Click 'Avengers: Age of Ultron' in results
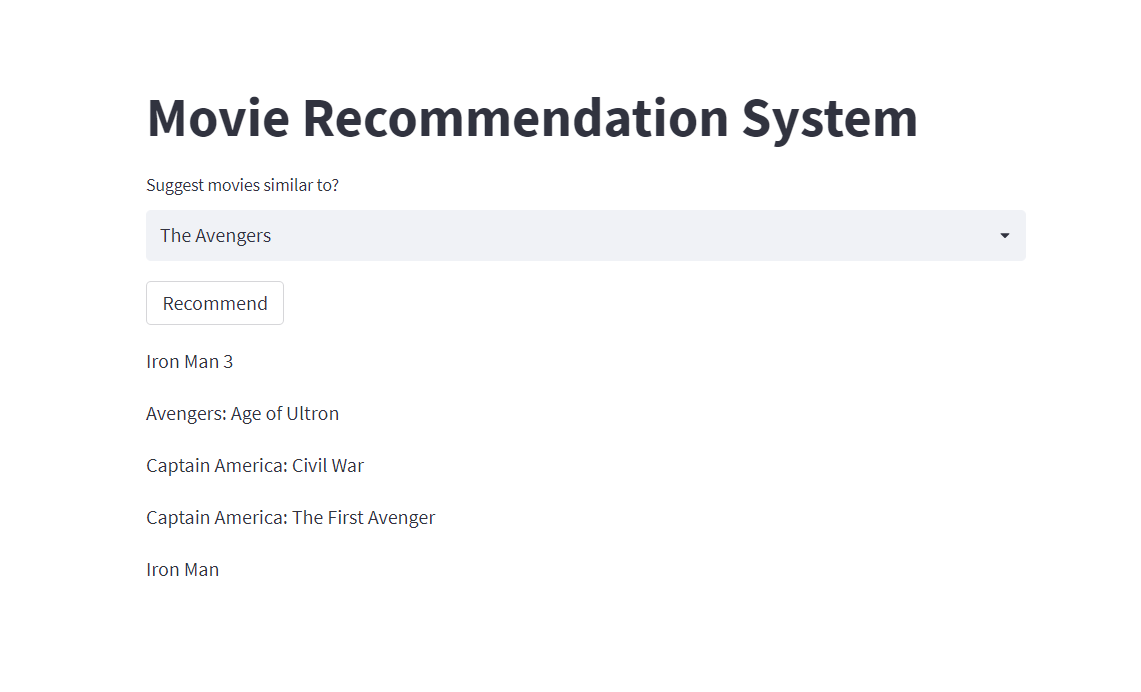The height and width of the screenshot is (692, 1141). click(x=242, y=413)
